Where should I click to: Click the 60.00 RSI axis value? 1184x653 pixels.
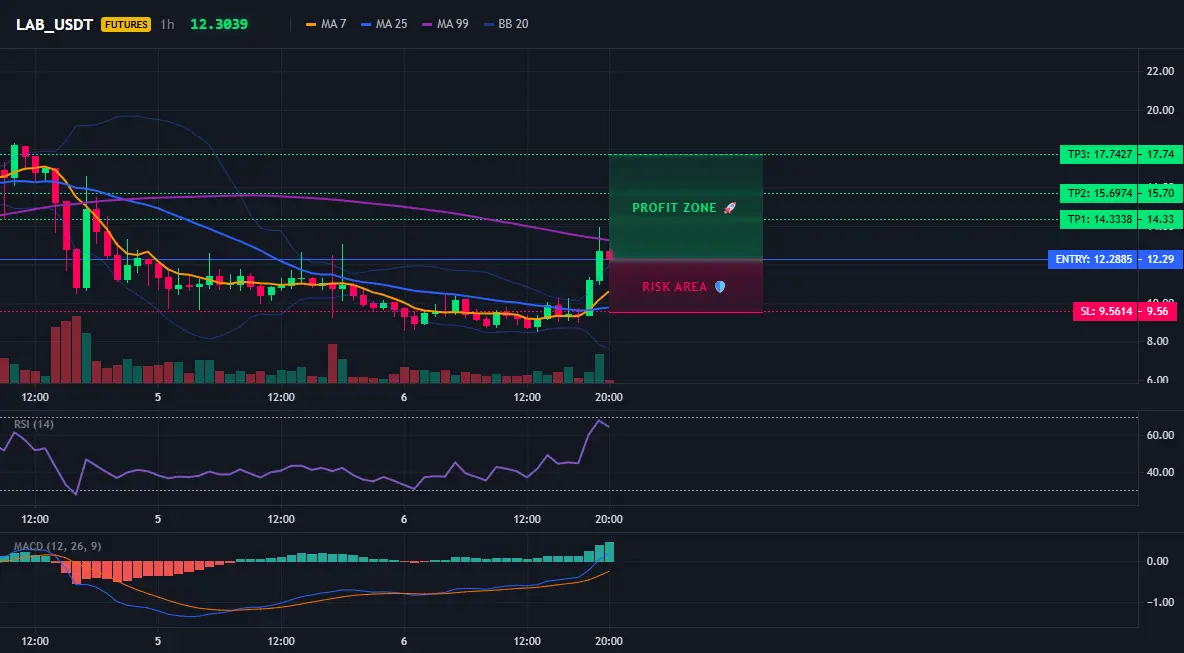click(1160, 435)
